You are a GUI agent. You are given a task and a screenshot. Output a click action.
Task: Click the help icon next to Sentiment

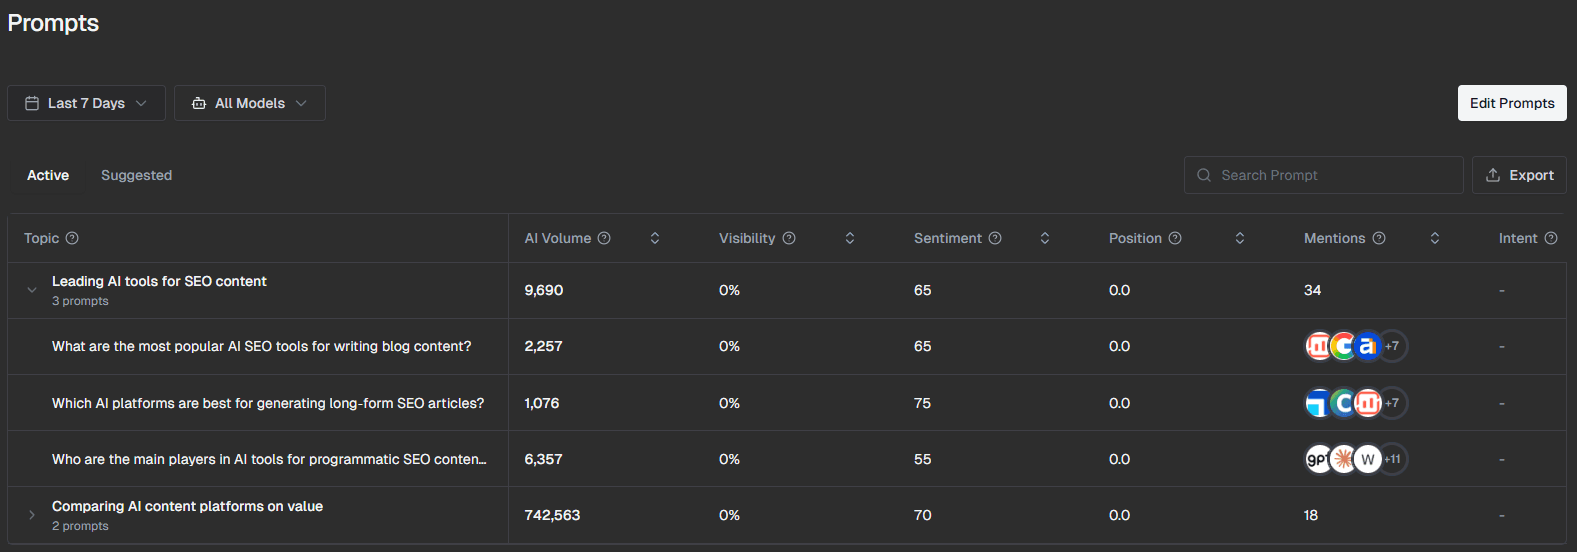point(995,238)
